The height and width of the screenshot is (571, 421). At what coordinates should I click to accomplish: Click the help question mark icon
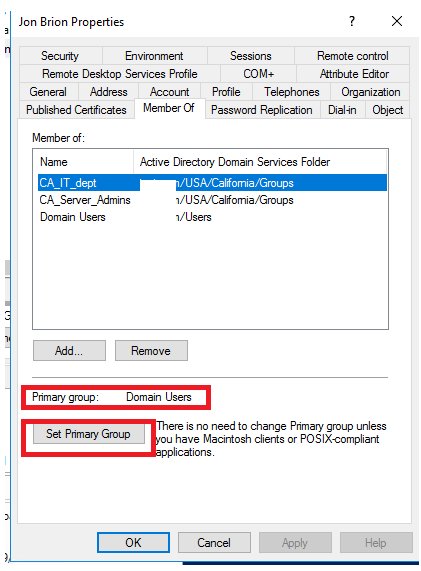pos(352,21)
